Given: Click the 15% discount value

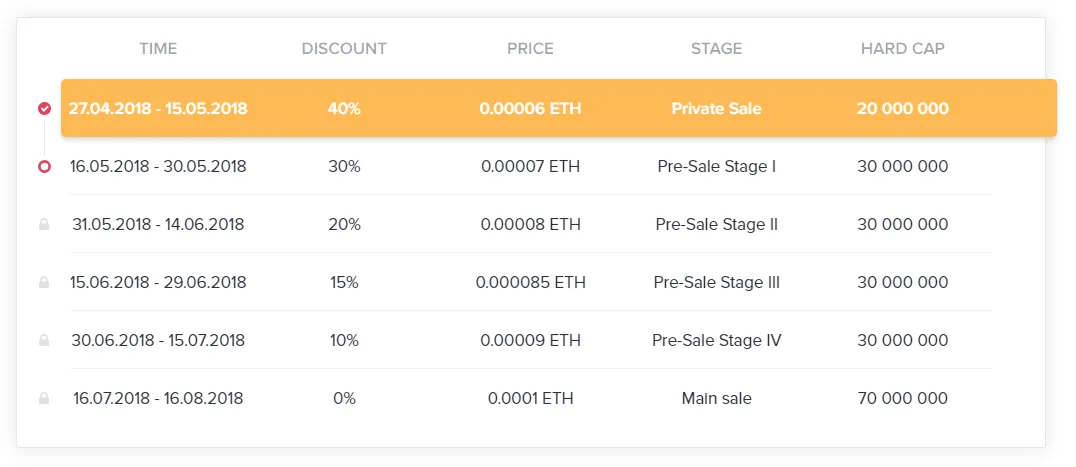Looking at the screenshot, I should [x=344, y=283].
